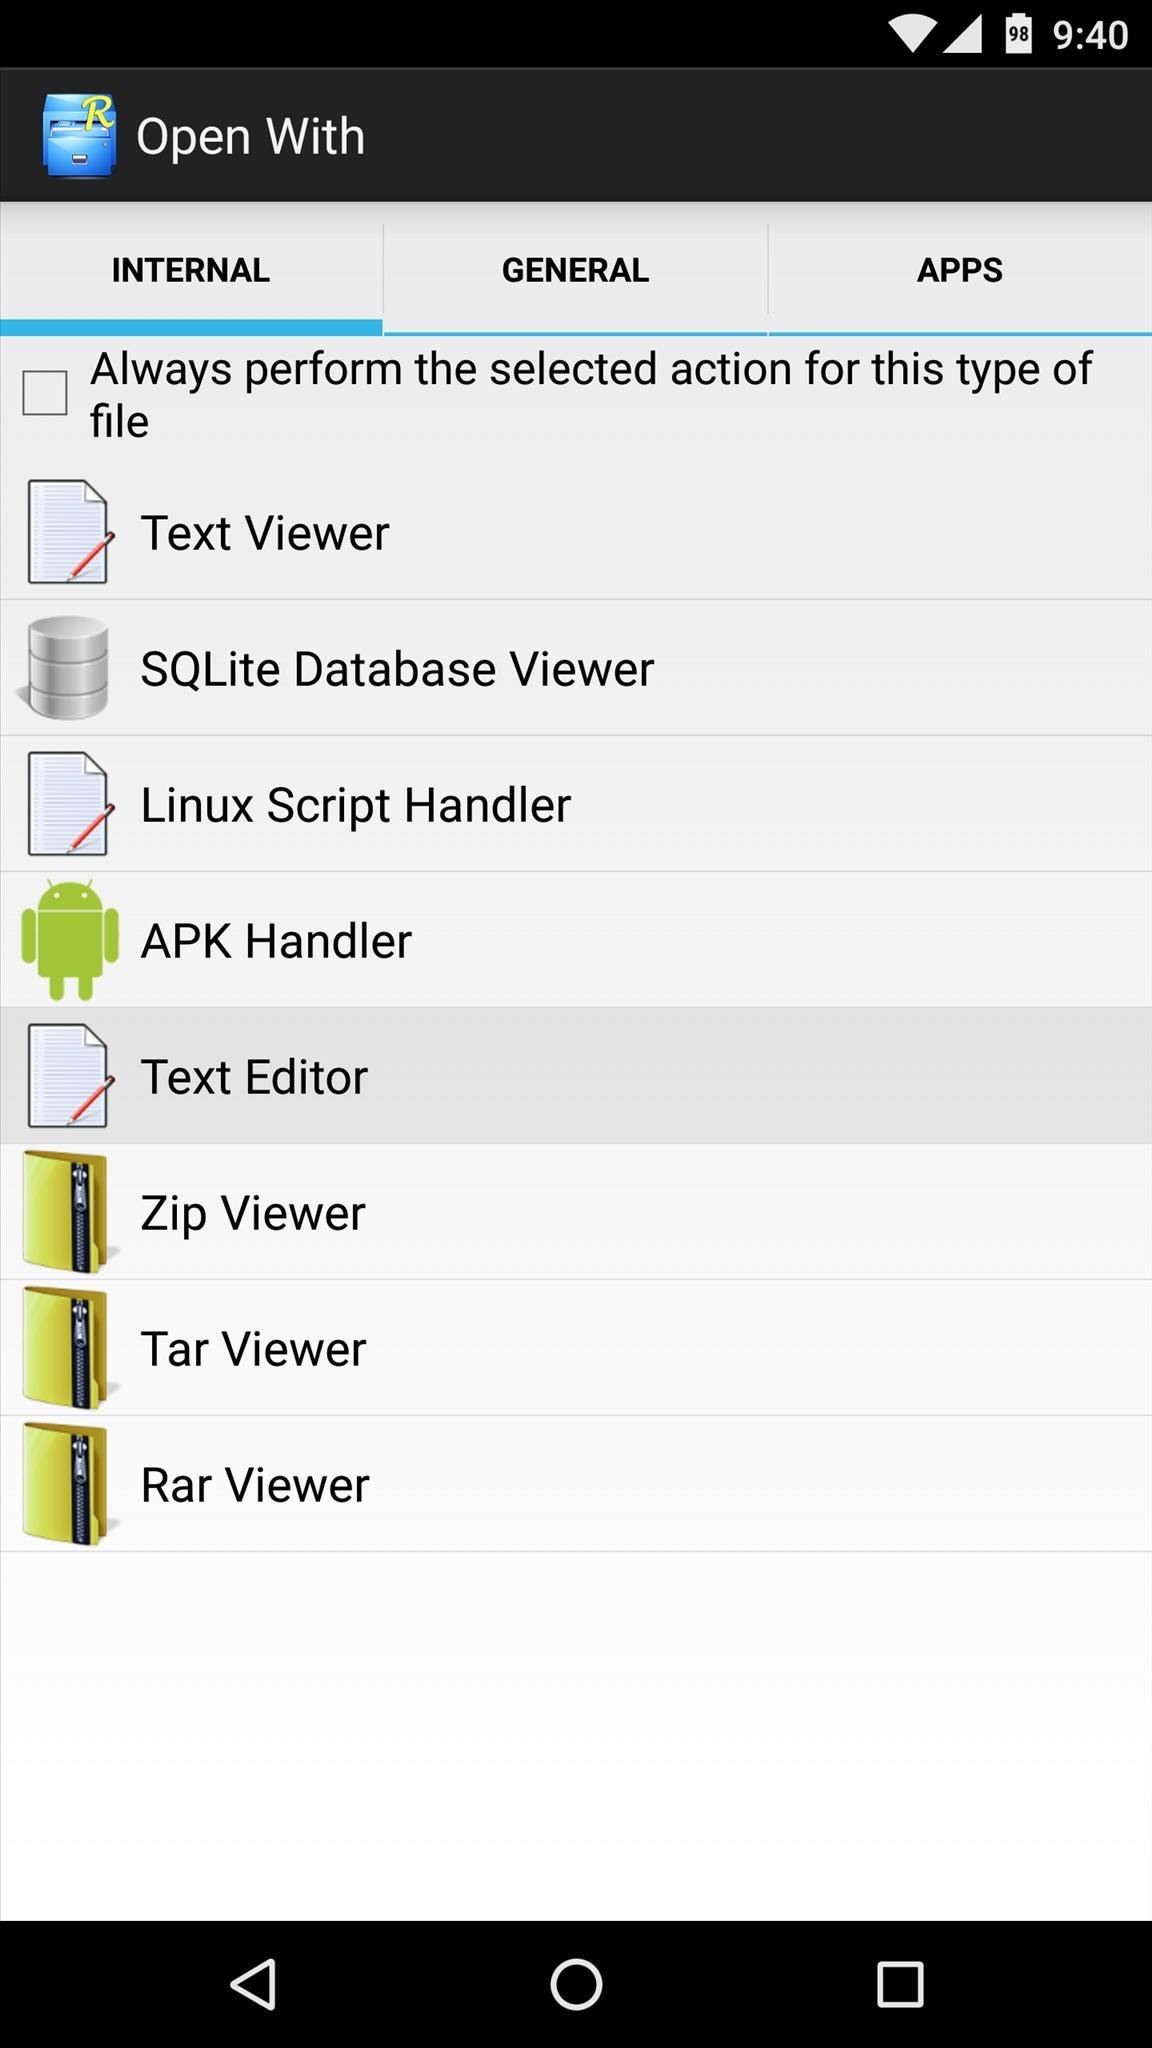Open the recent apps overview button

(x=899, y=1984)
